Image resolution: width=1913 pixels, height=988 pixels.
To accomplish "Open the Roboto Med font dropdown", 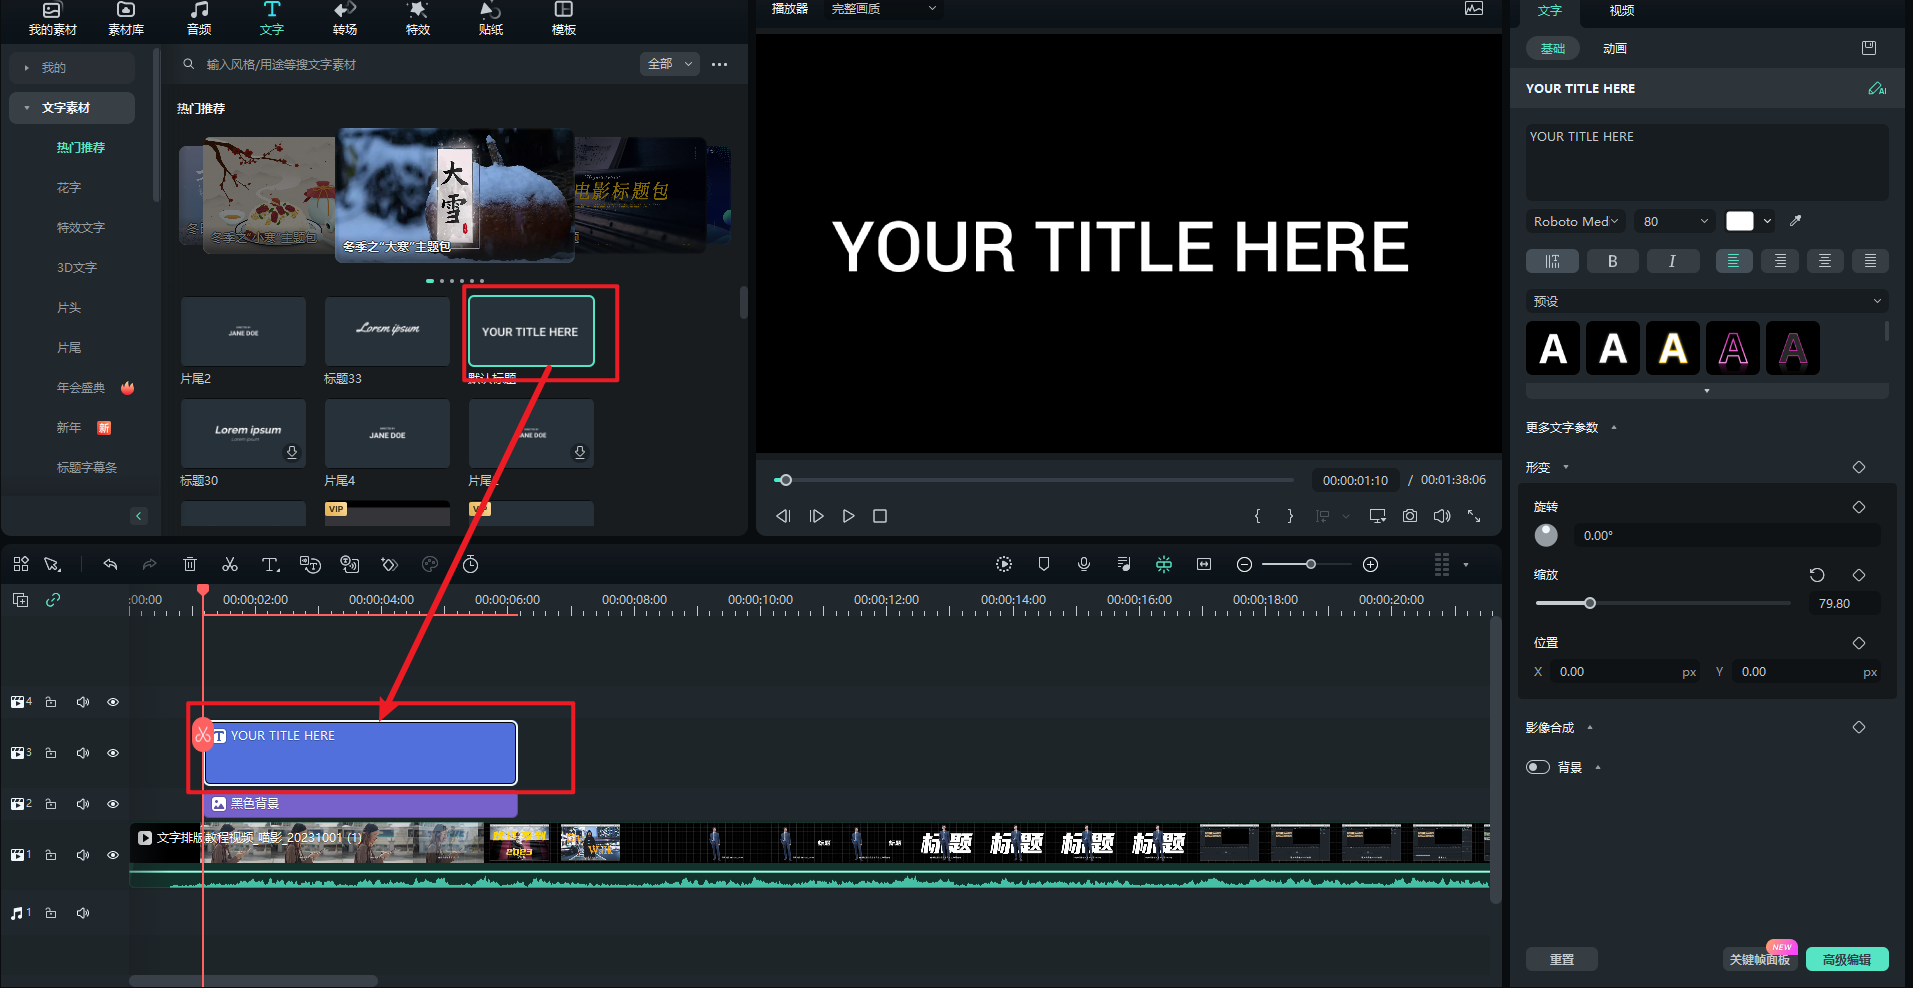I will [1576, 221].
